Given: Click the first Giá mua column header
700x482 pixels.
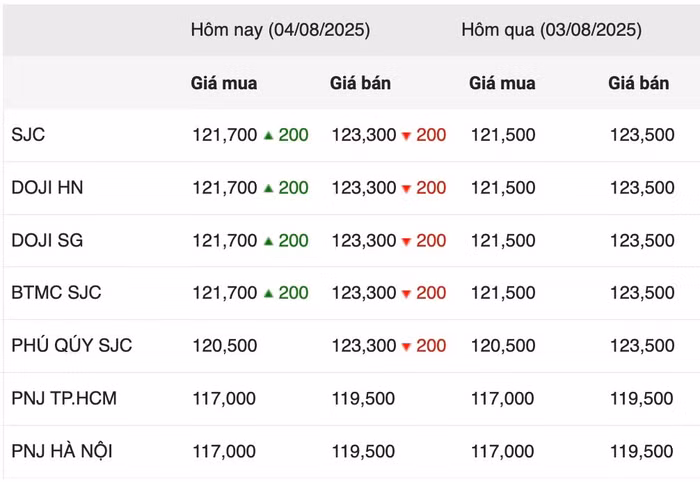Looking at the screenshot, I should (224, 83).
